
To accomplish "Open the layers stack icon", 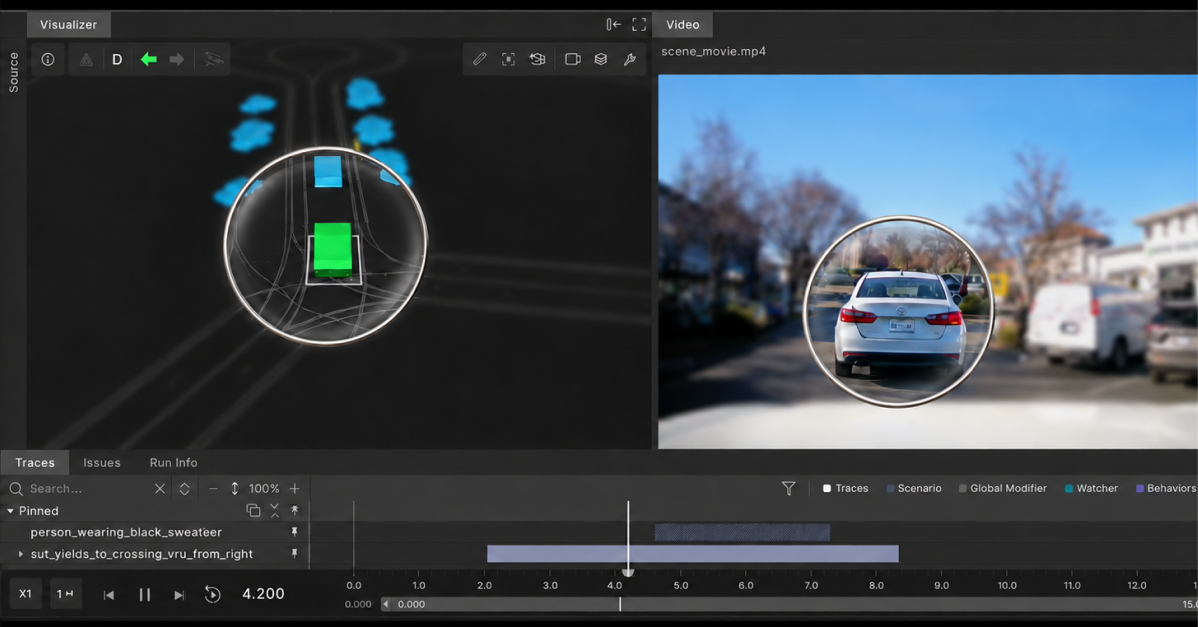I will (601, 59).
